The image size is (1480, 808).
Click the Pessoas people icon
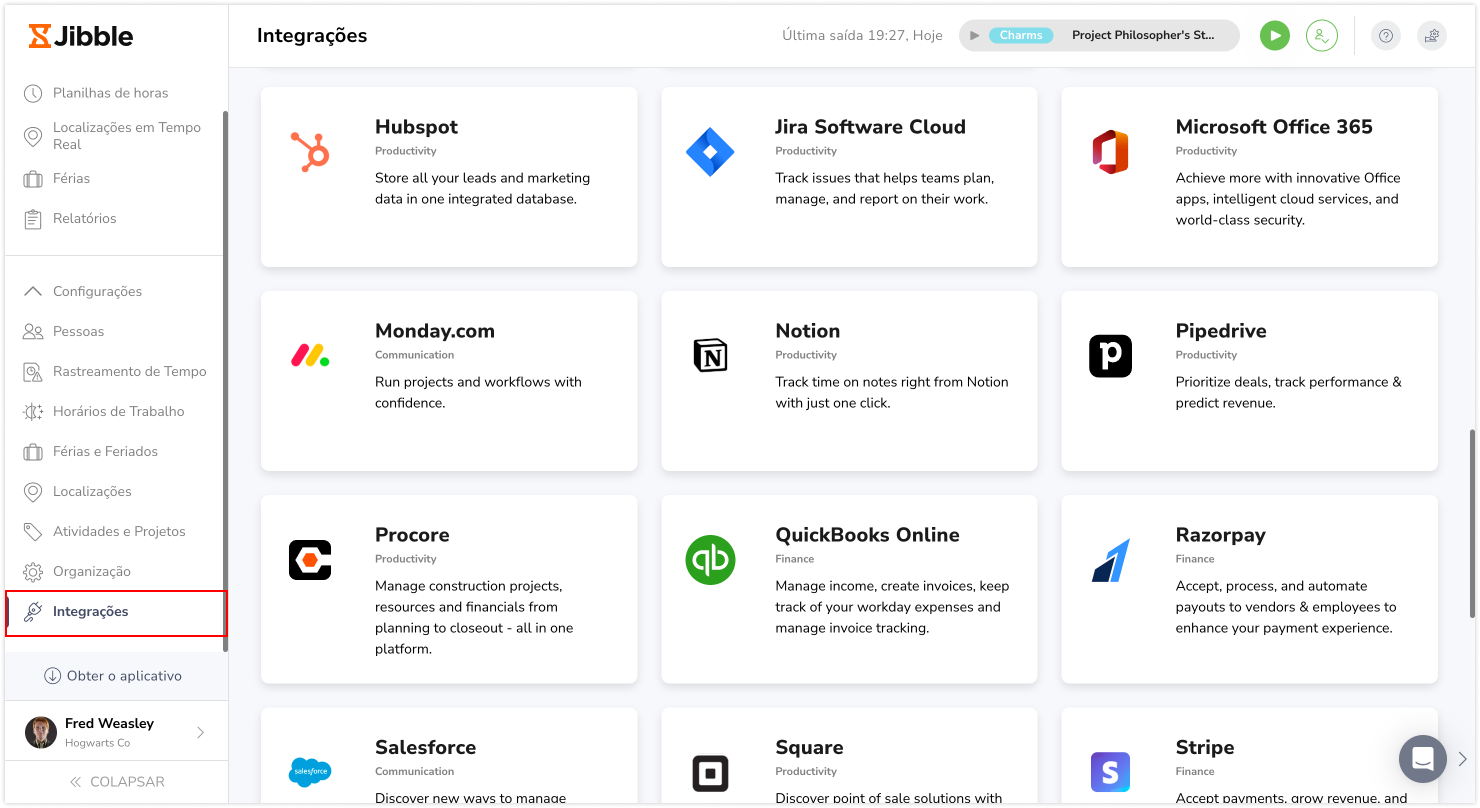[33, 331]
